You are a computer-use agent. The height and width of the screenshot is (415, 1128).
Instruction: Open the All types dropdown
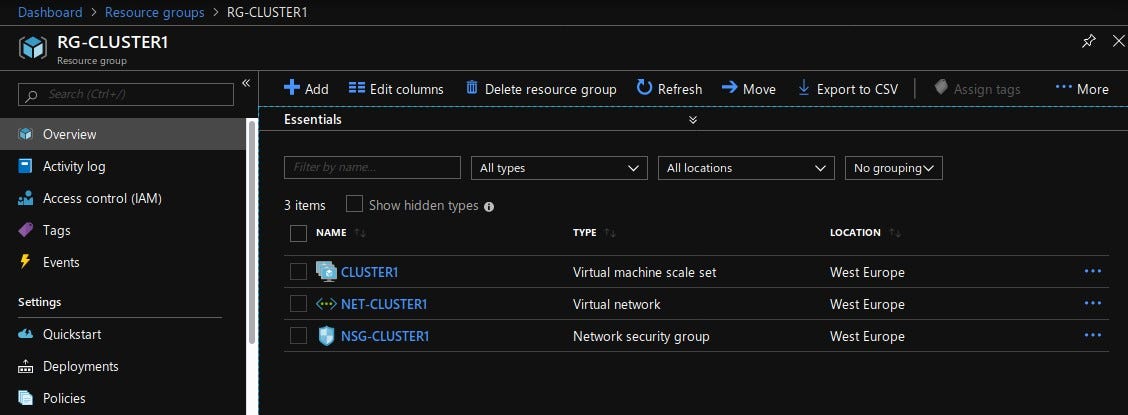(x=559, y=168)
